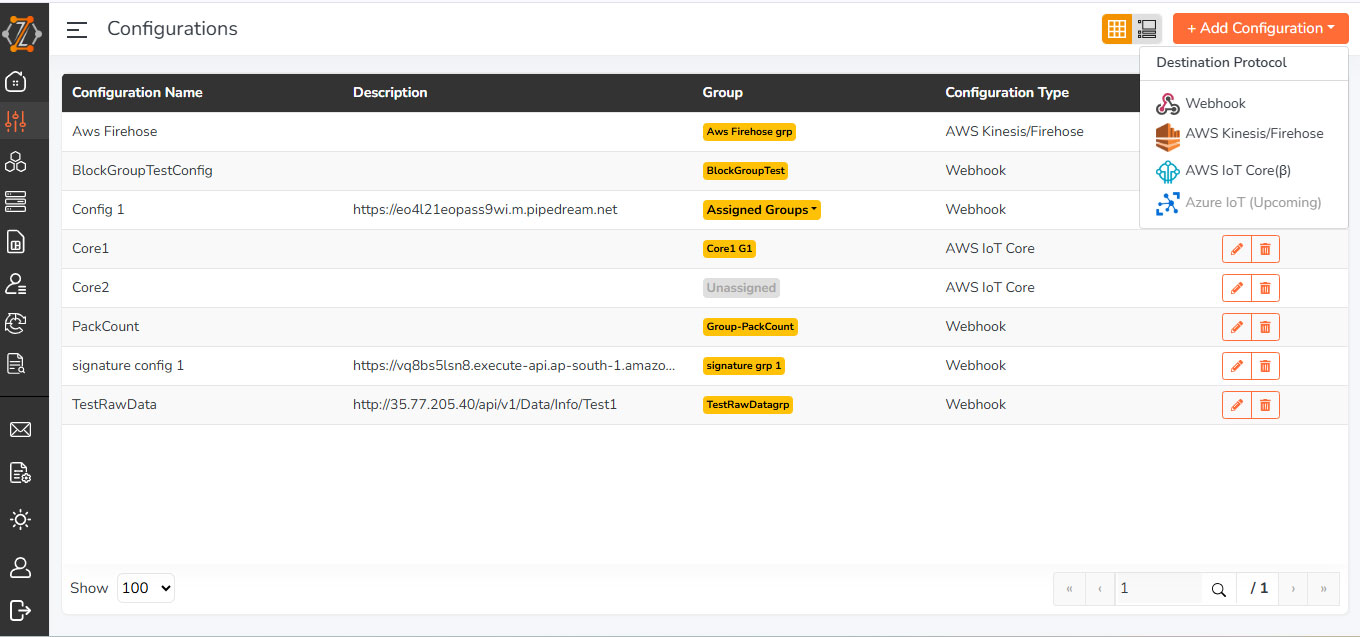
Task: Select Webhook destination protocol
Action: point(1215,104)
